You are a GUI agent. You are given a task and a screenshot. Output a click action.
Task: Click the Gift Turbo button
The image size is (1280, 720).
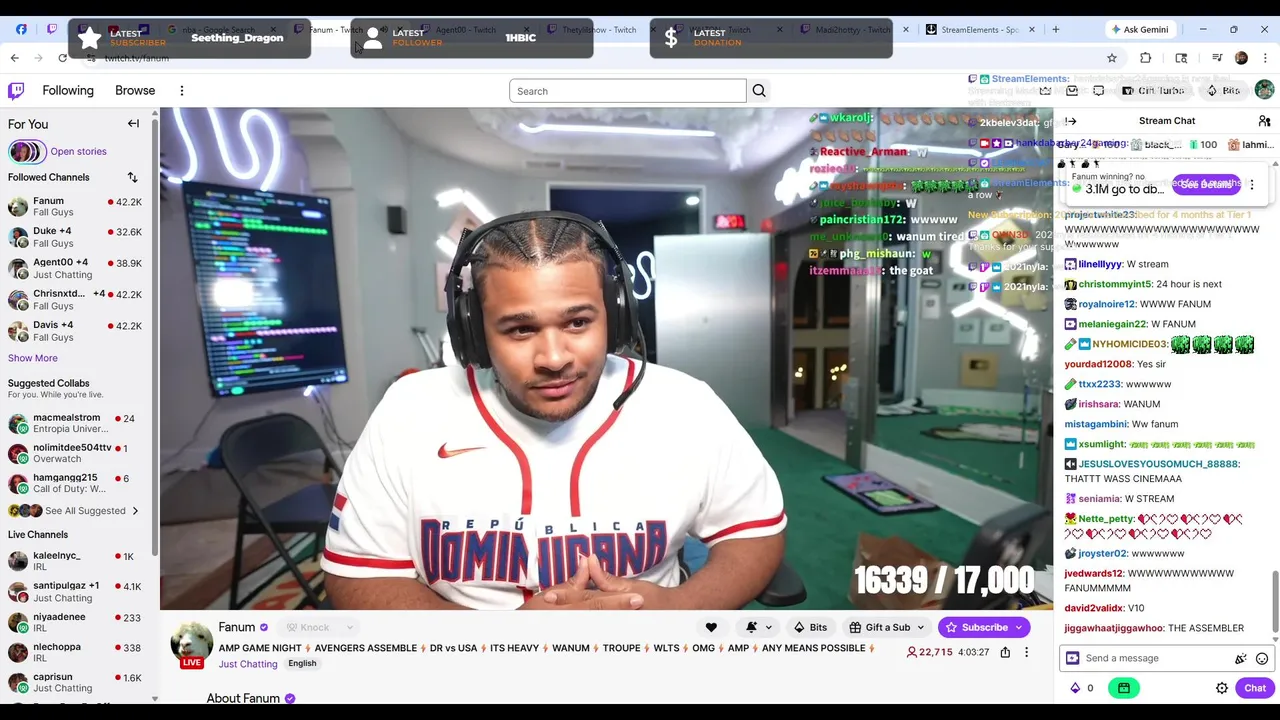(x=1153, y=91)
